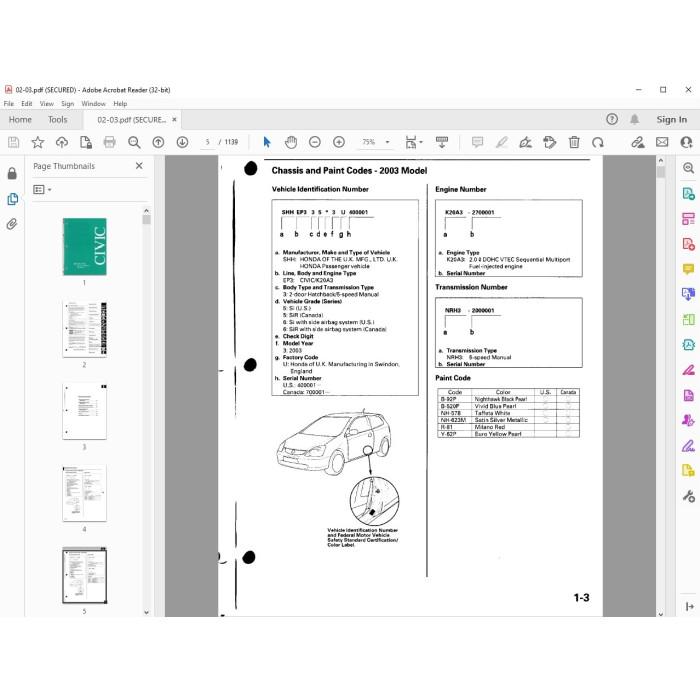This screenshot has height=700, width=700.
Task: Open notifications bell icon
Action: 634,119
